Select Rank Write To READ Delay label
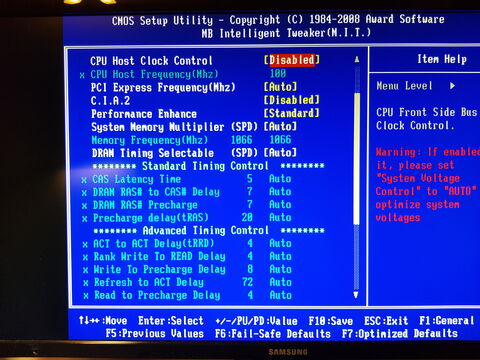The image size is (480, 360). click(x=160, y=256)
